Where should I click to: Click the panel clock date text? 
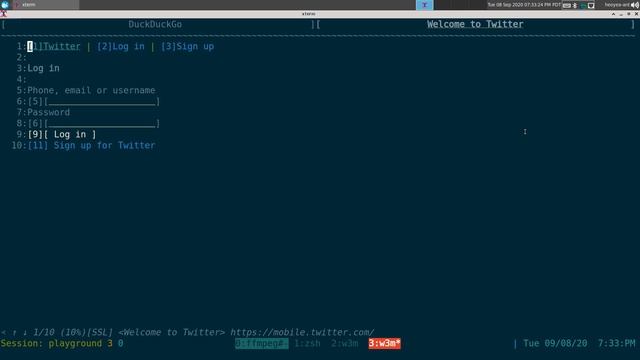point(524,5)
